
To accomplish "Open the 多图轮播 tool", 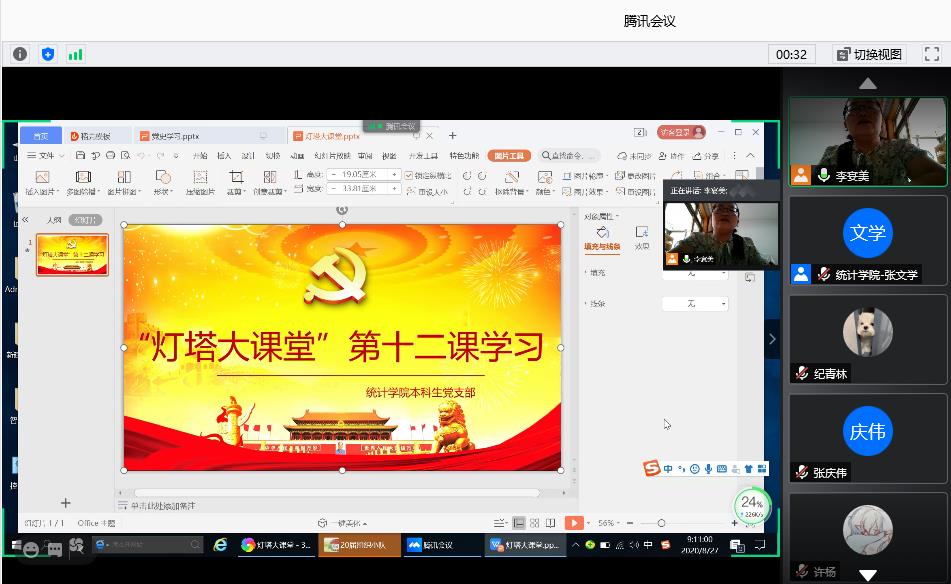I will click(83, 183).
